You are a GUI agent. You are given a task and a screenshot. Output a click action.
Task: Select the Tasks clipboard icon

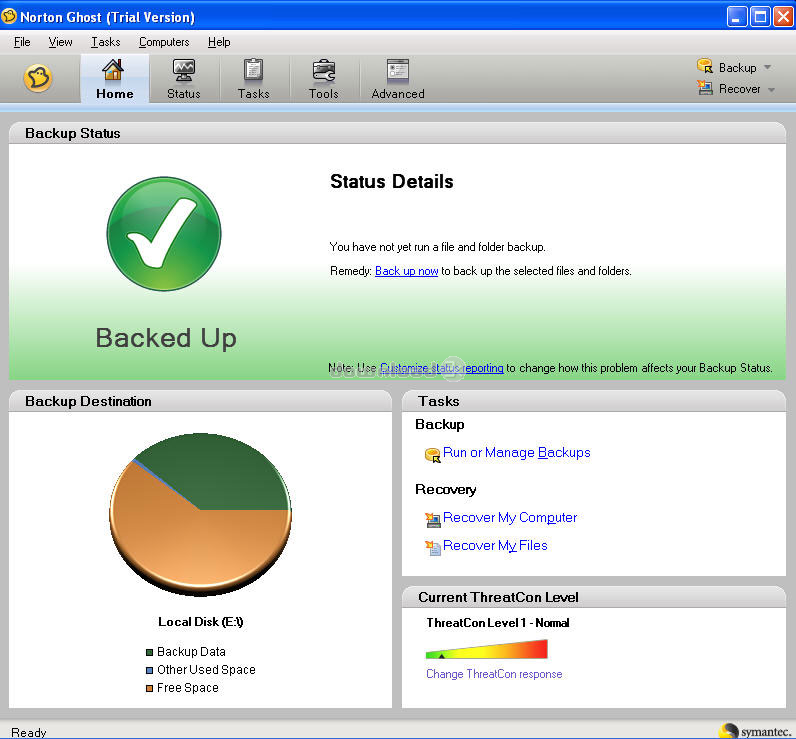coord(253,71)
